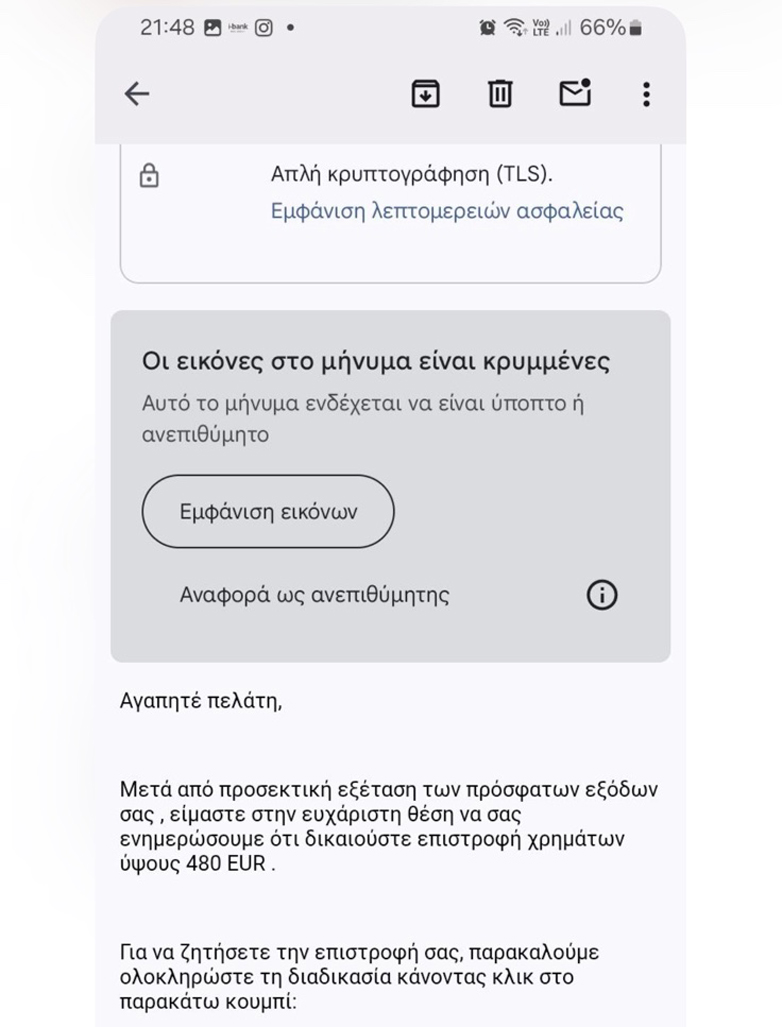Delete email with trash can icon
The width and height of the screenshot is (782, 1027).
pyautogui.click(x=500, y=94)
